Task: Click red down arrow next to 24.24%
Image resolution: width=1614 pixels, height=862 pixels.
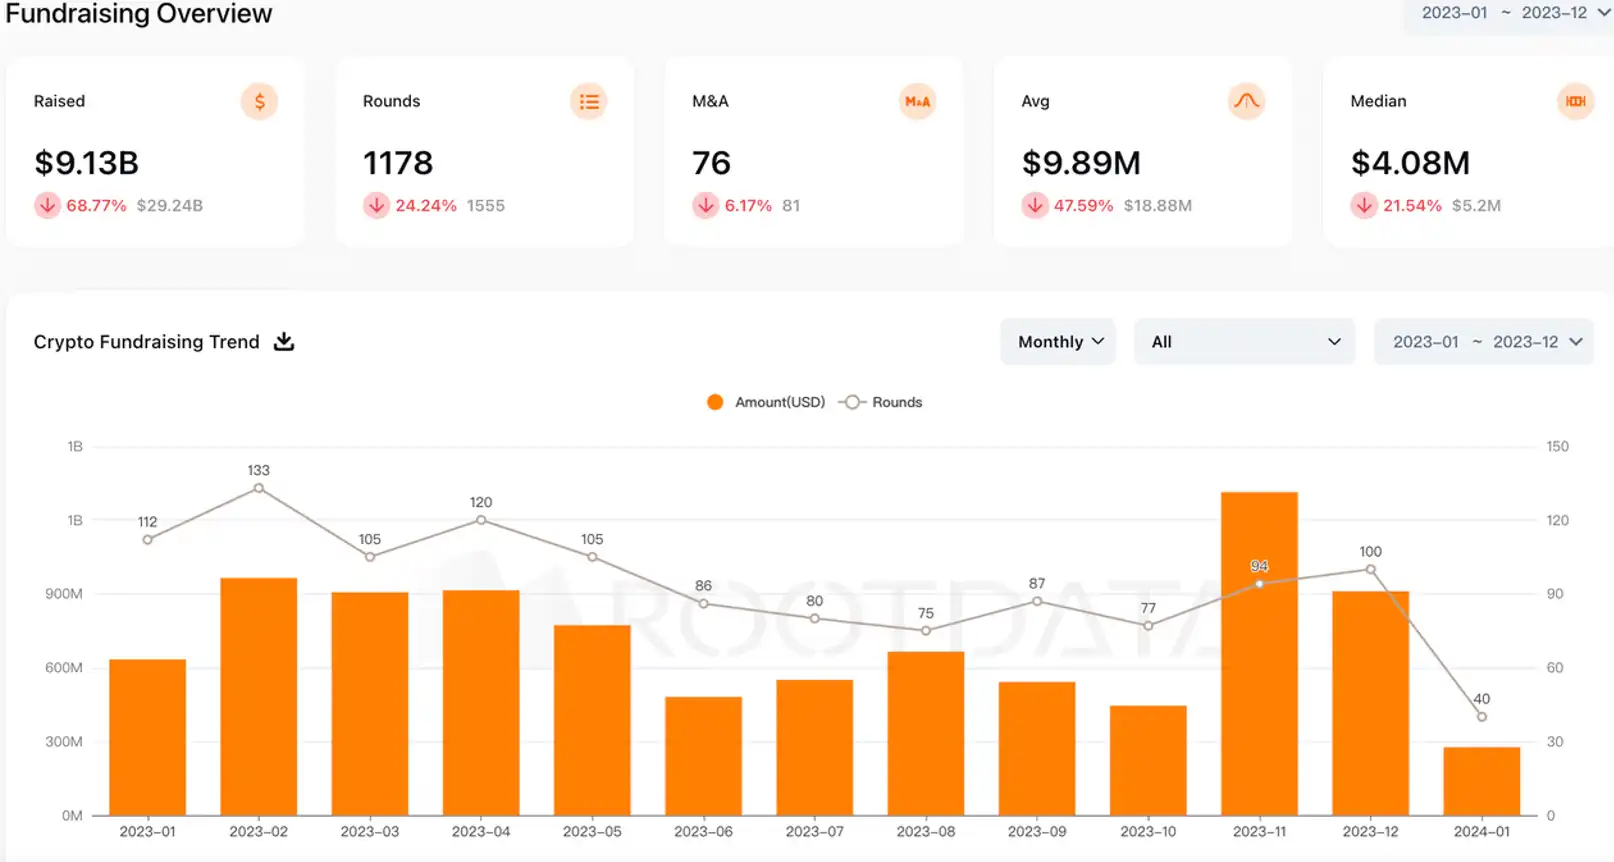Action: coord(376,205)
